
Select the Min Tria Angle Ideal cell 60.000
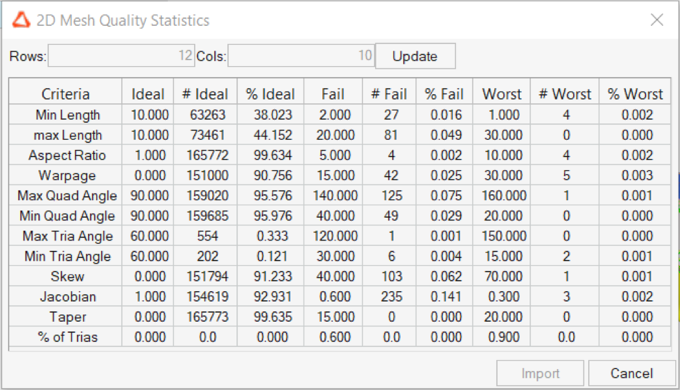pyautogui.click(x=148, y=256)
